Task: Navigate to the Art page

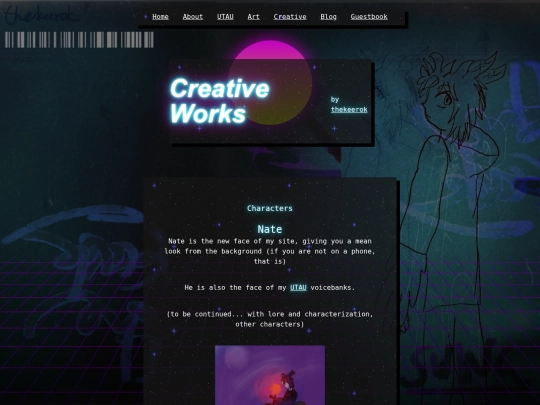Action: [x=253, y=17]
